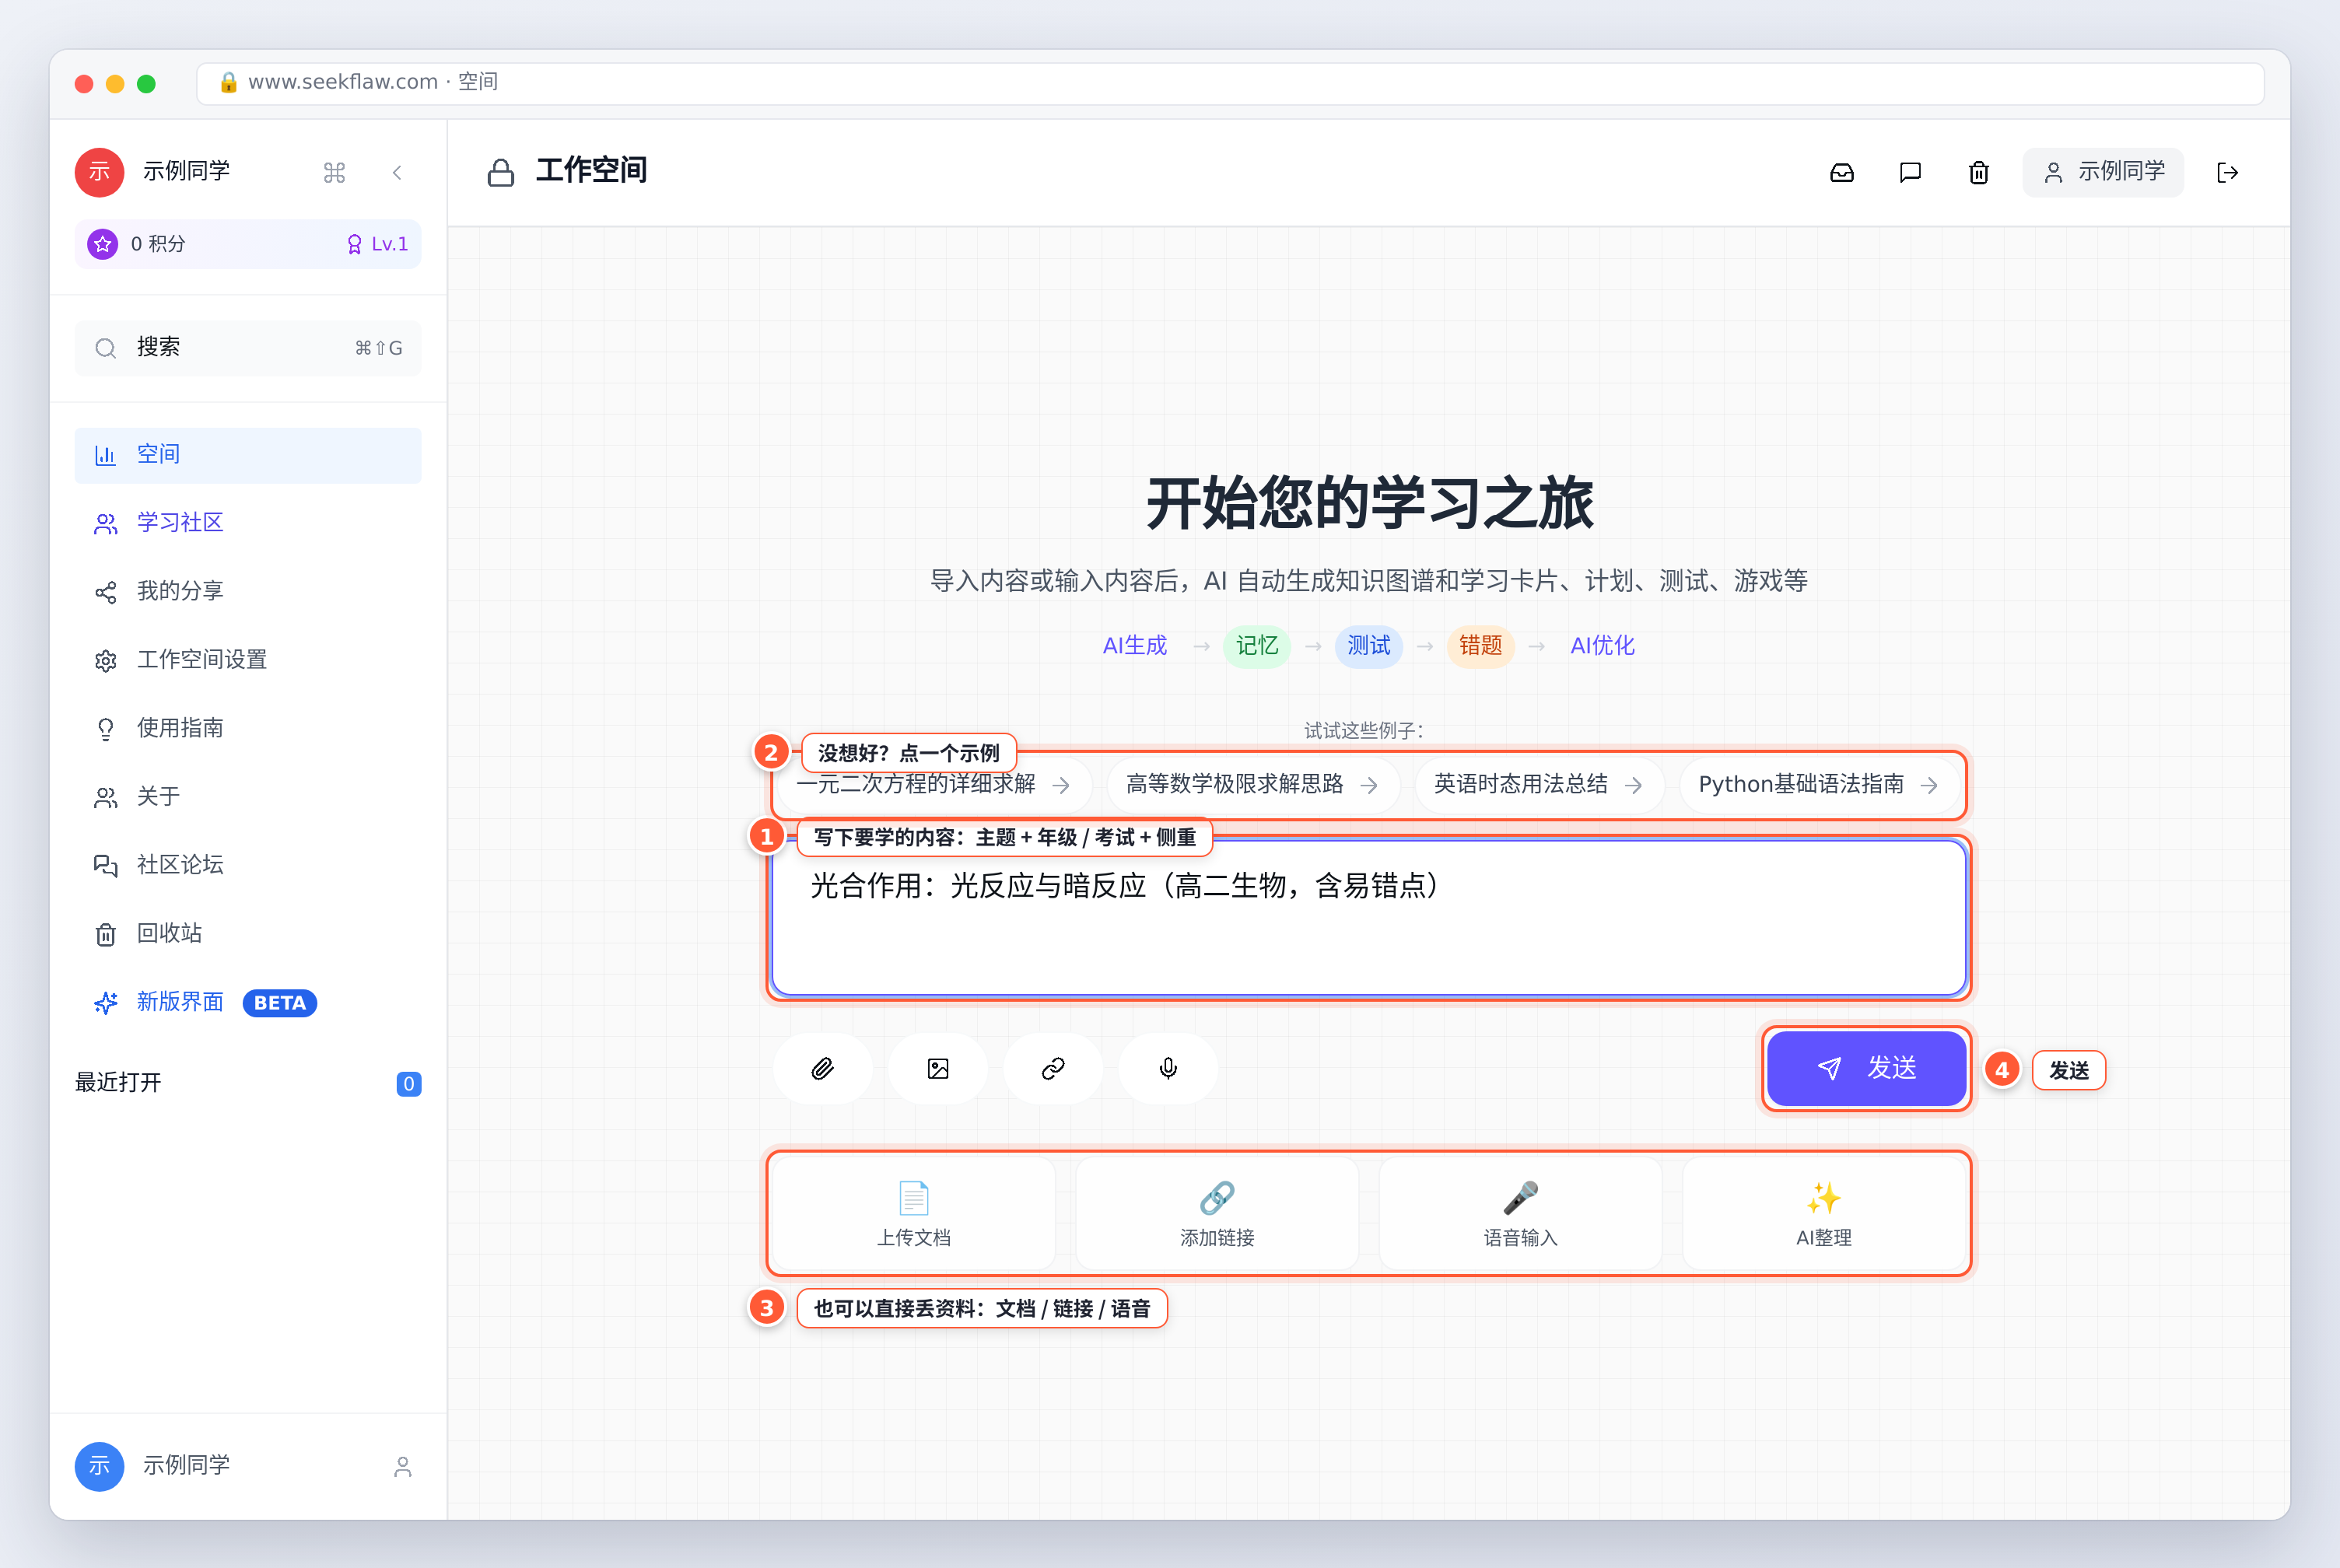2340x1568 pixels.
Task: Select the 记忆 step chip
Action: click(x=1257, y=646)
